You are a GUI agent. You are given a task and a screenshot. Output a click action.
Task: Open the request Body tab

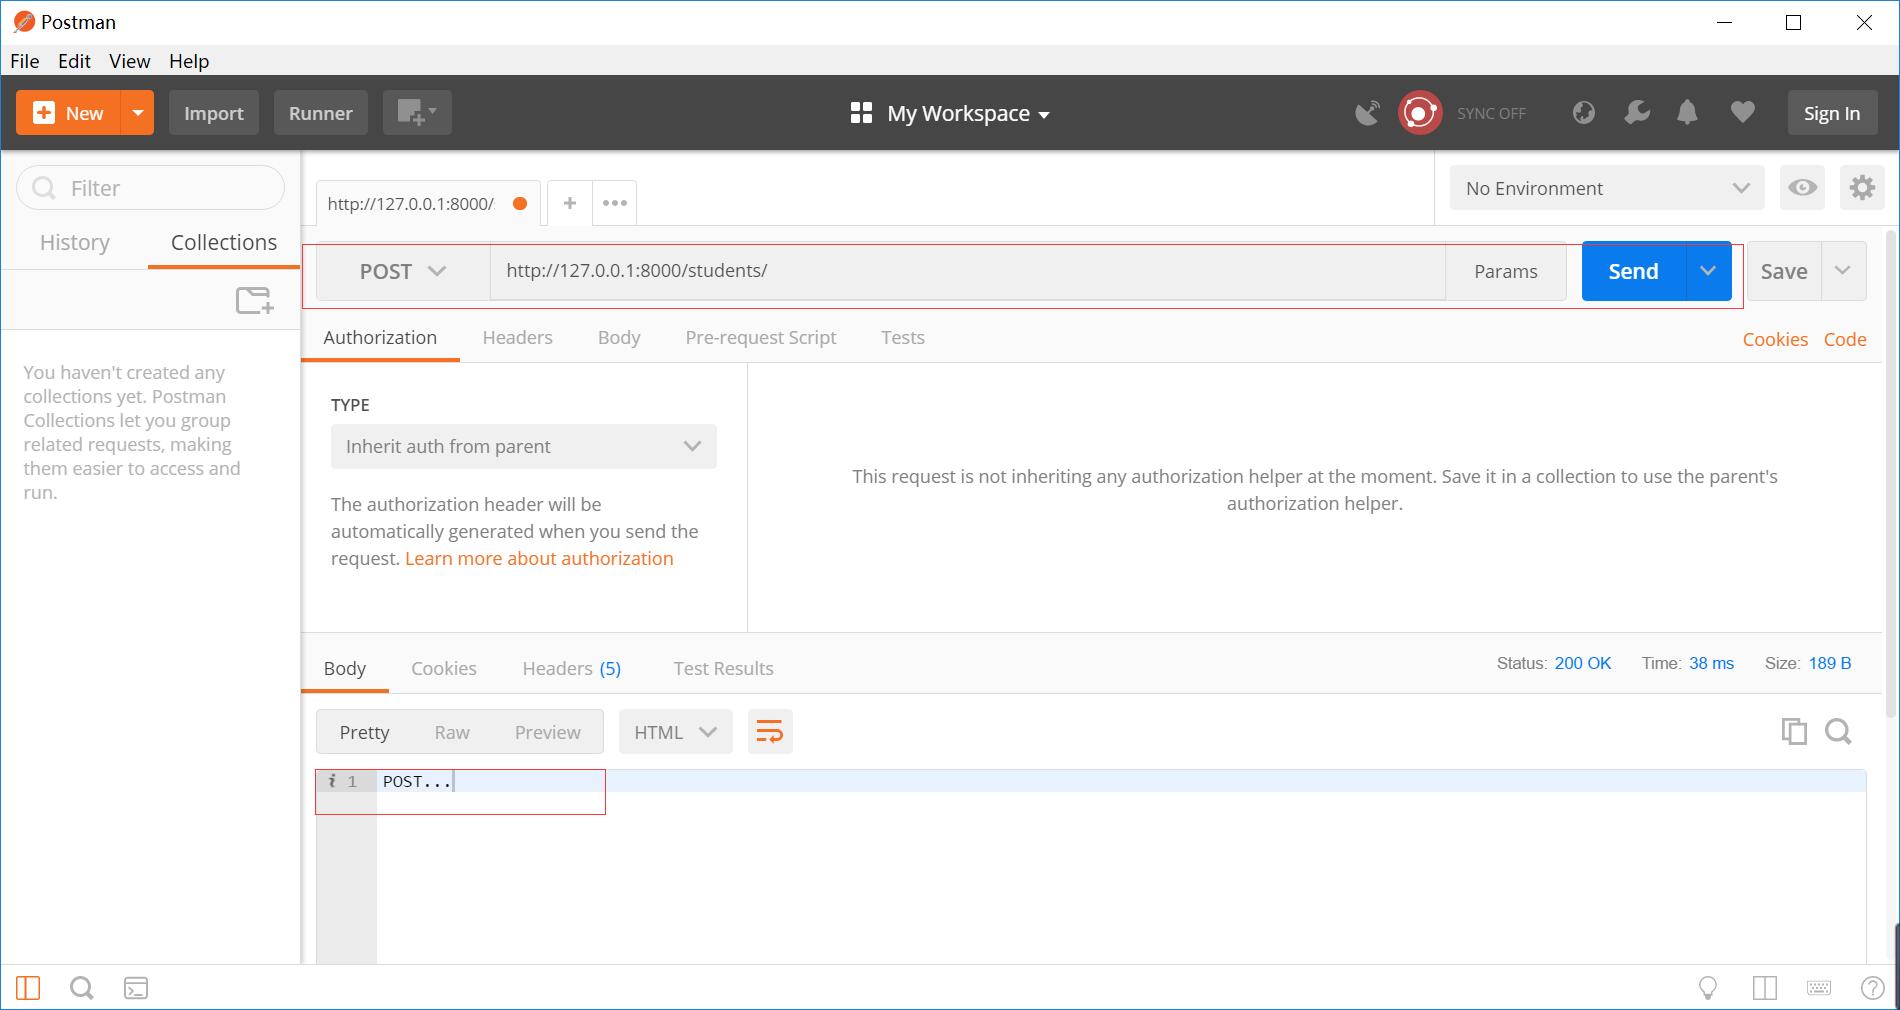click(619, 337)
